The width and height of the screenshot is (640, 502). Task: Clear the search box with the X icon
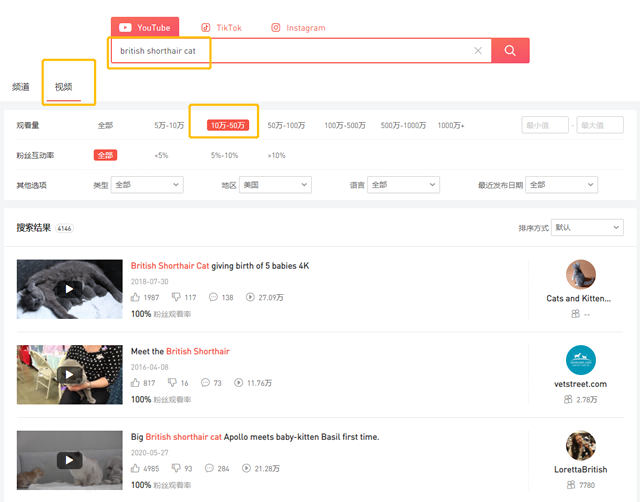pos(478,51)
